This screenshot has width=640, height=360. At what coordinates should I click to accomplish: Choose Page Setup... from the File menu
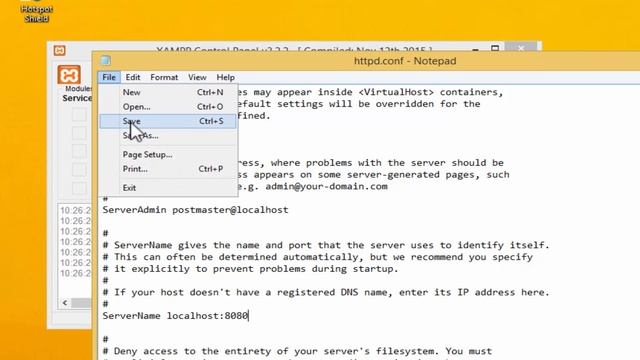coord(168,154)
